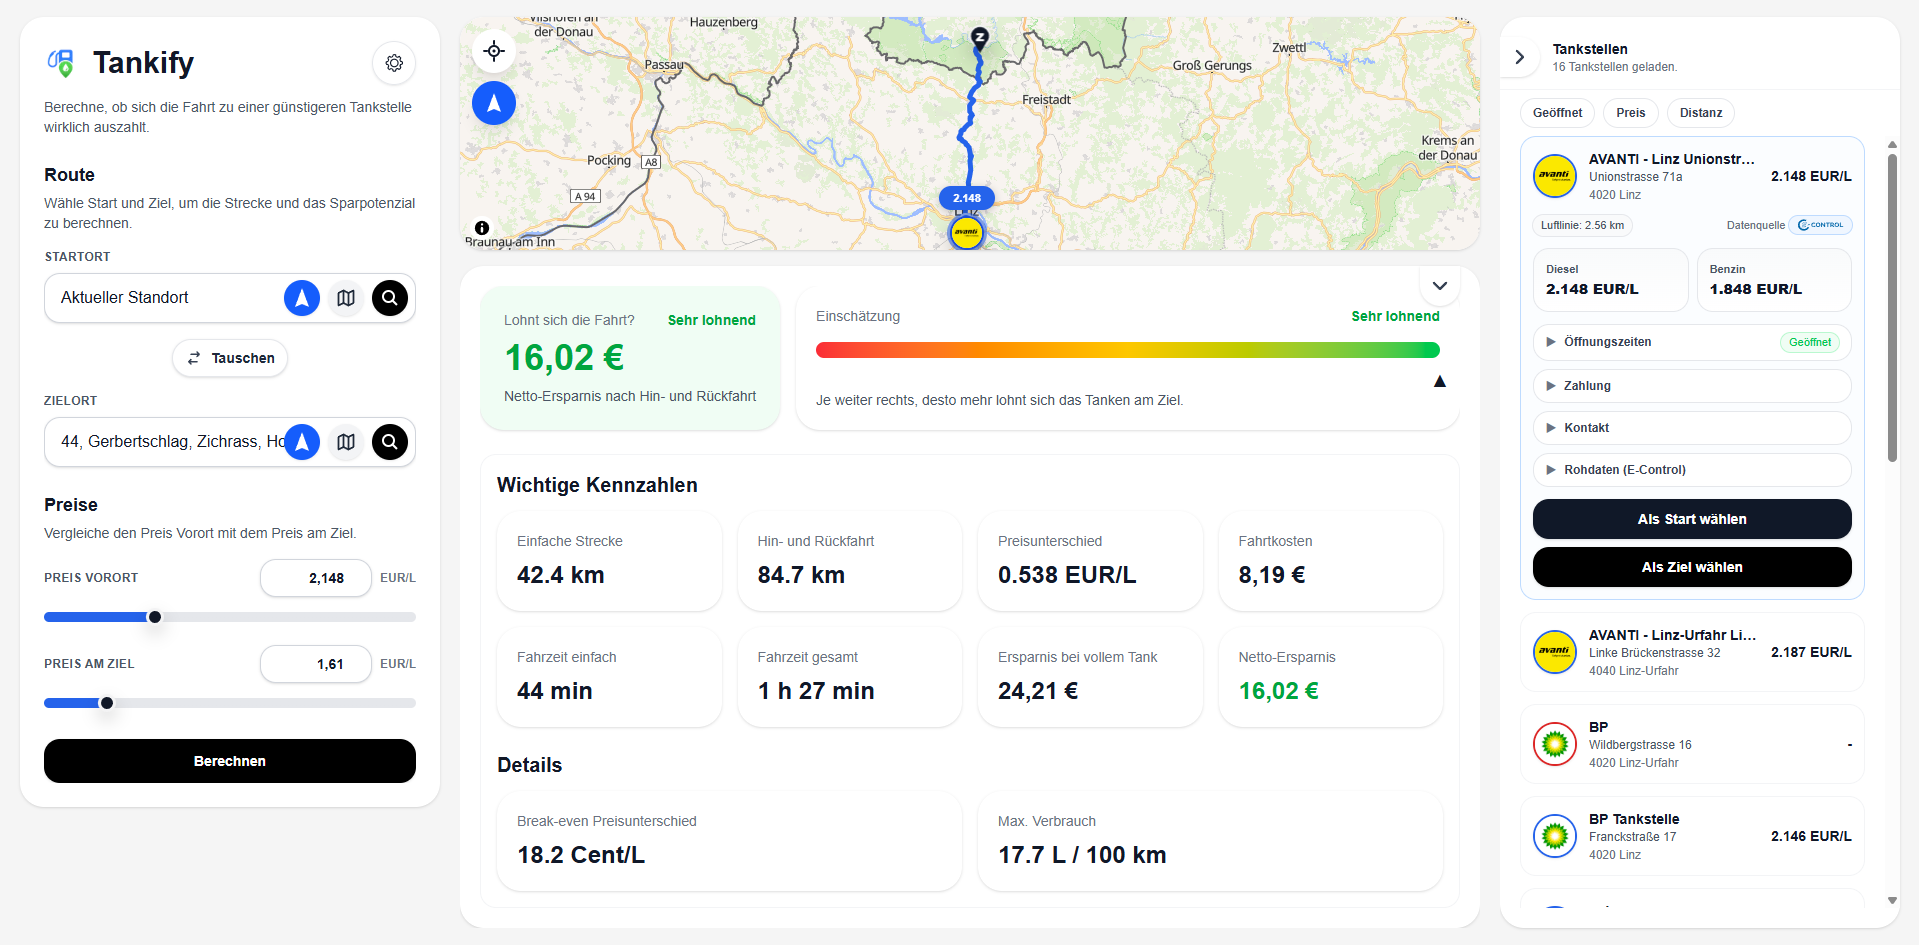Screen dimensions: 1919x945
Task: Click destination pin marker on map
Action: click(x=980, y=38)
